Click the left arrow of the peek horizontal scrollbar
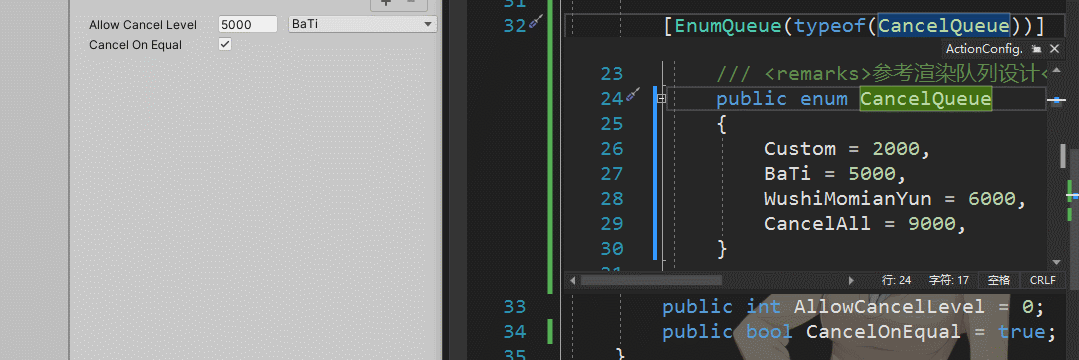 pyautogui.click(x=571, y=281)
